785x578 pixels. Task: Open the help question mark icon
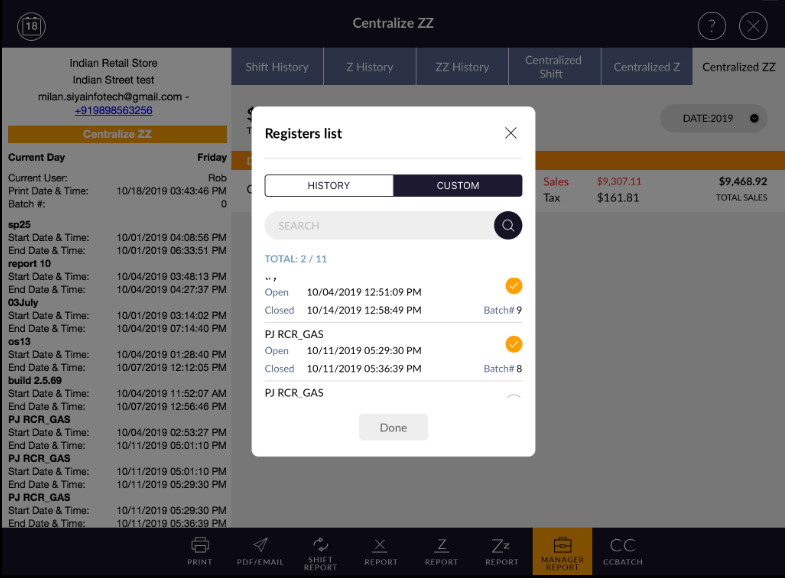click(711, 26)
